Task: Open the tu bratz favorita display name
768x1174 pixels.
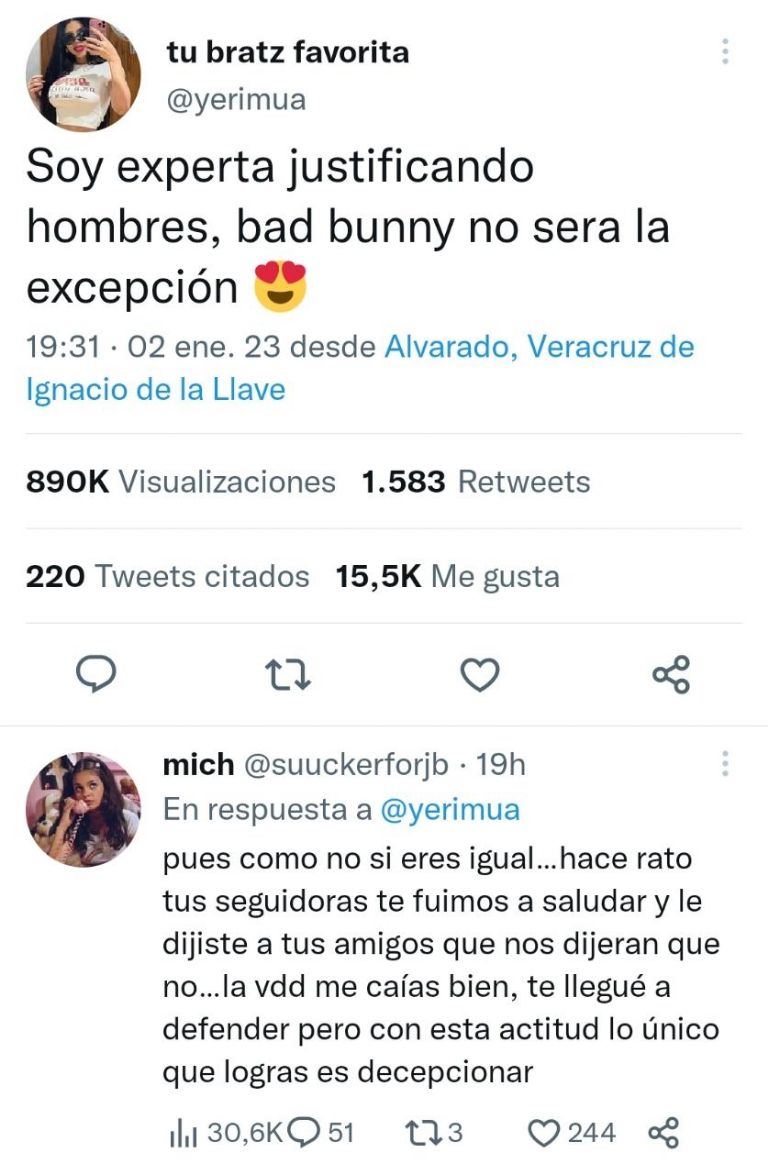Action: [x=287, y=52]
